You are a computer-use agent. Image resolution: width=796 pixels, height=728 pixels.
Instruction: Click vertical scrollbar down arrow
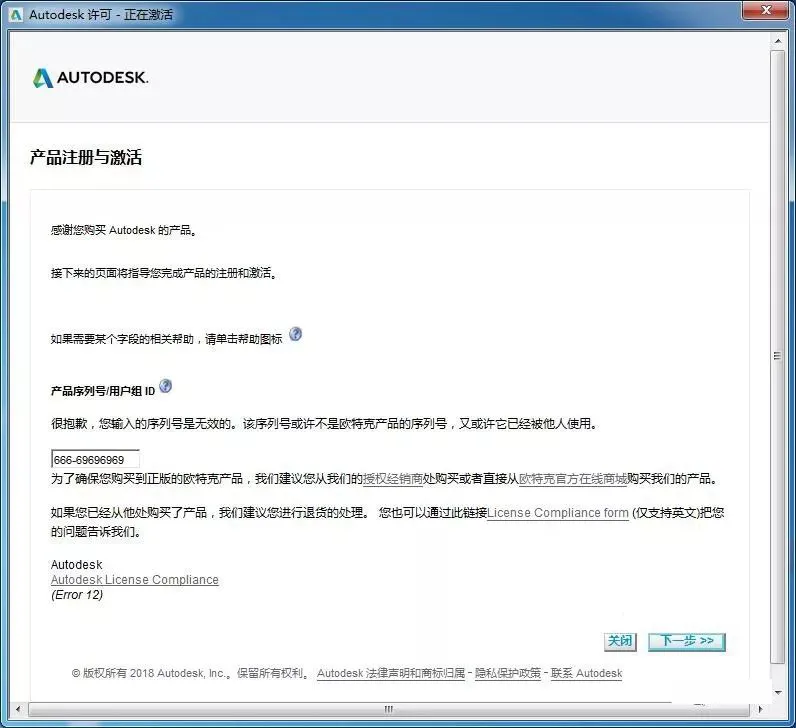(x=778, y=692)
